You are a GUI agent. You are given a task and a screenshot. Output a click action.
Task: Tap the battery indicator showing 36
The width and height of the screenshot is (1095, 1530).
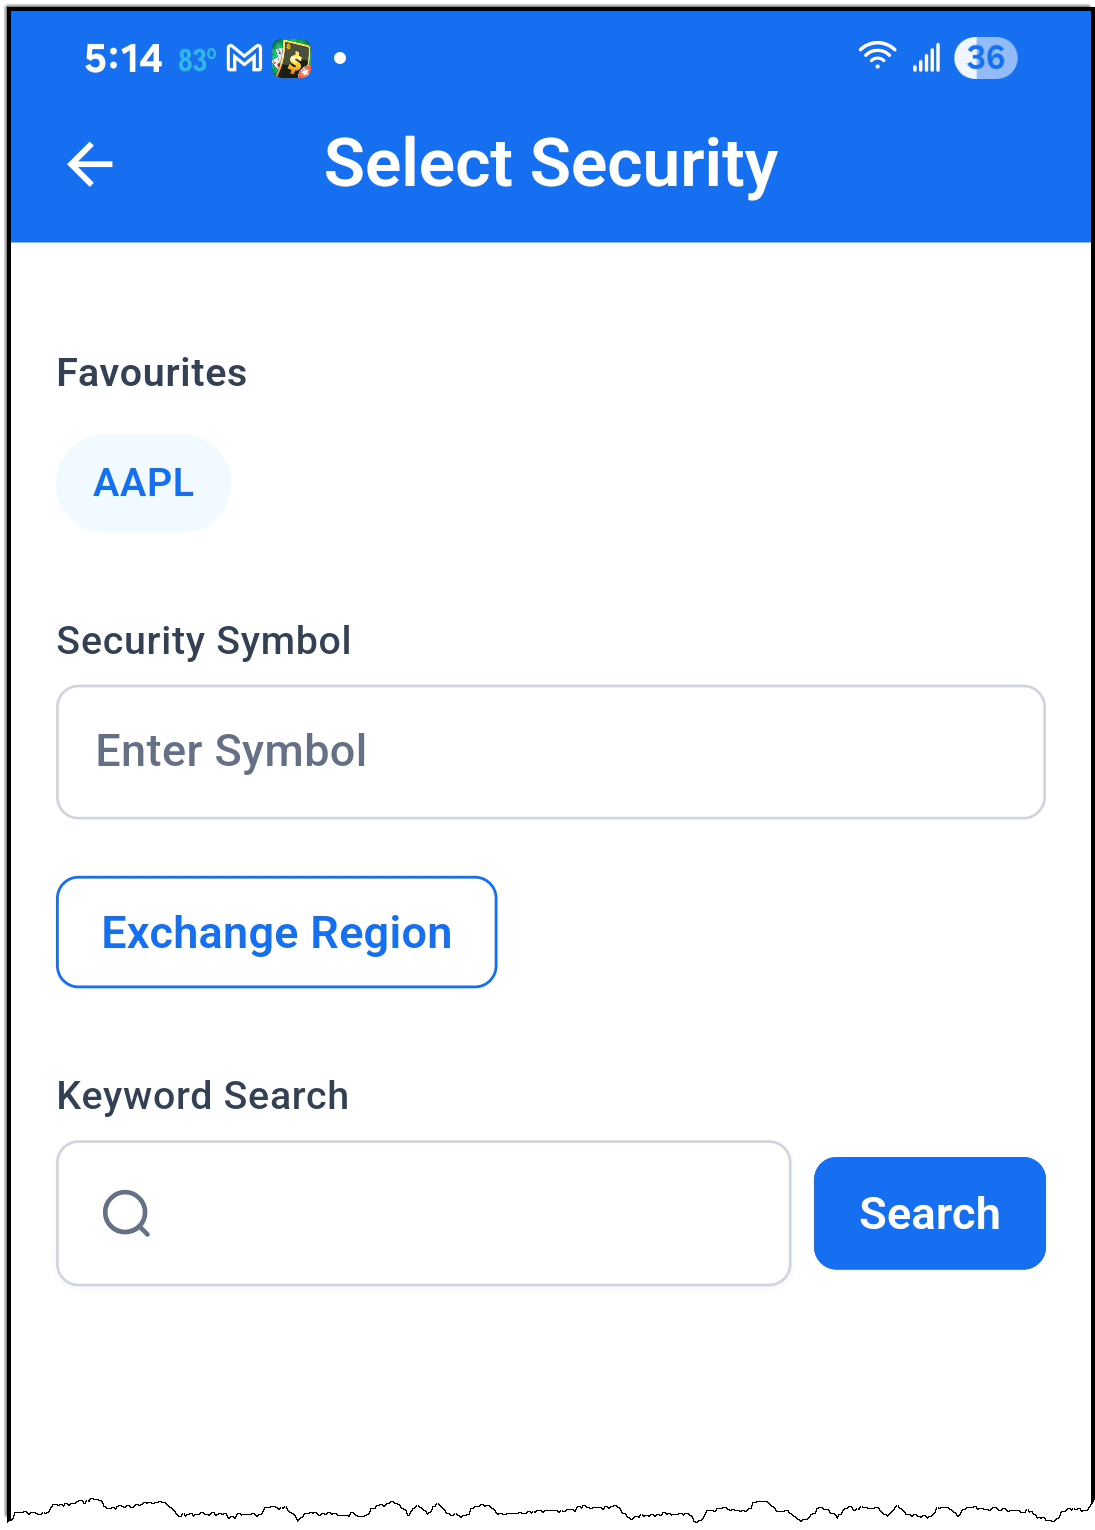click(985, 58)
